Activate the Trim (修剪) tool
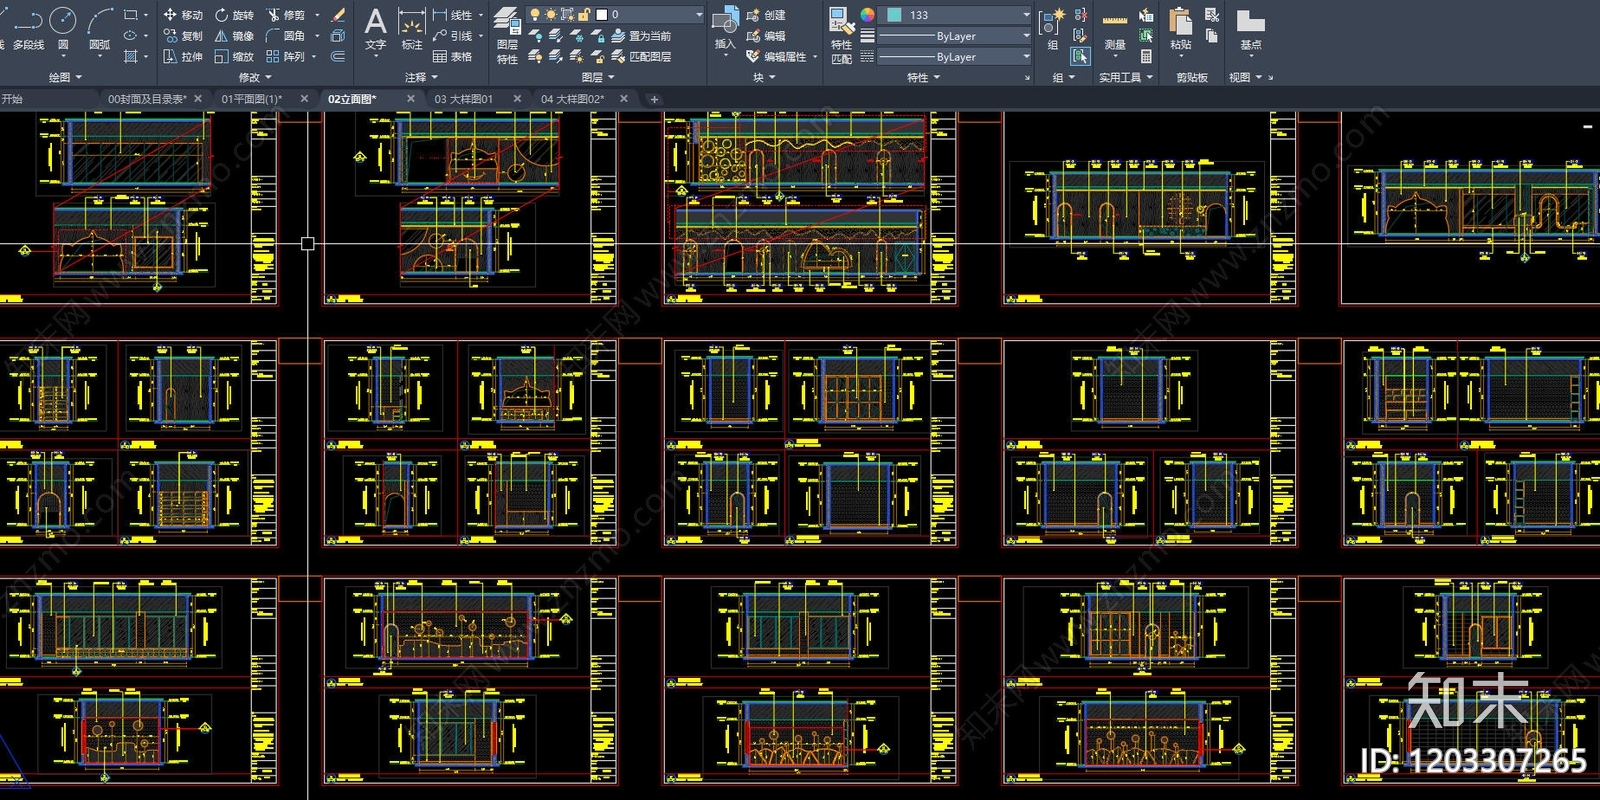 coord(286,15)
